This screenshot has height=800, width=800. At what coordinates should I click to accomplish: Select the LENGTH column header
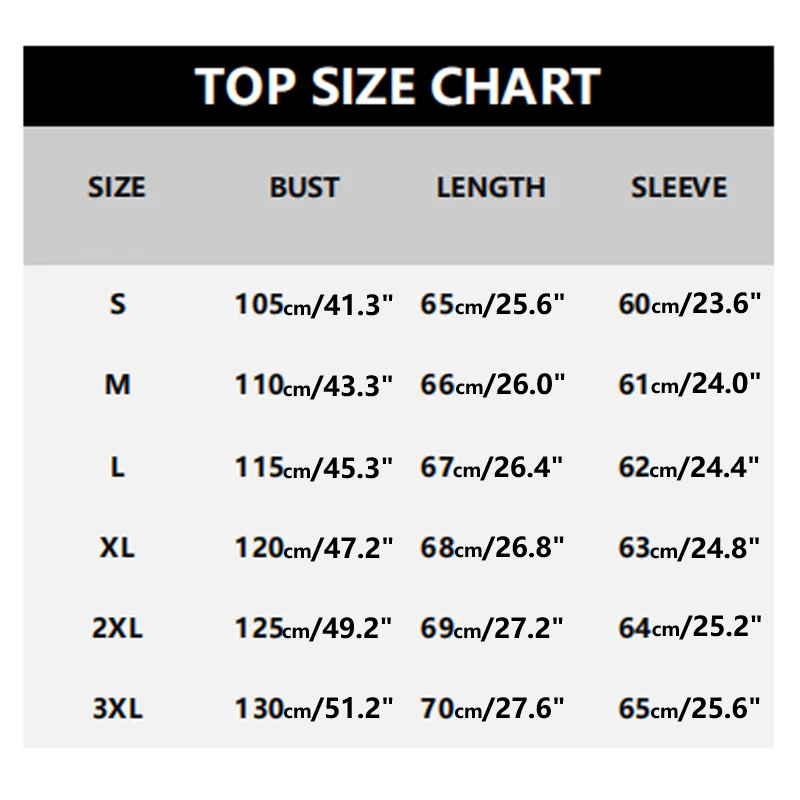click(491, 188)
